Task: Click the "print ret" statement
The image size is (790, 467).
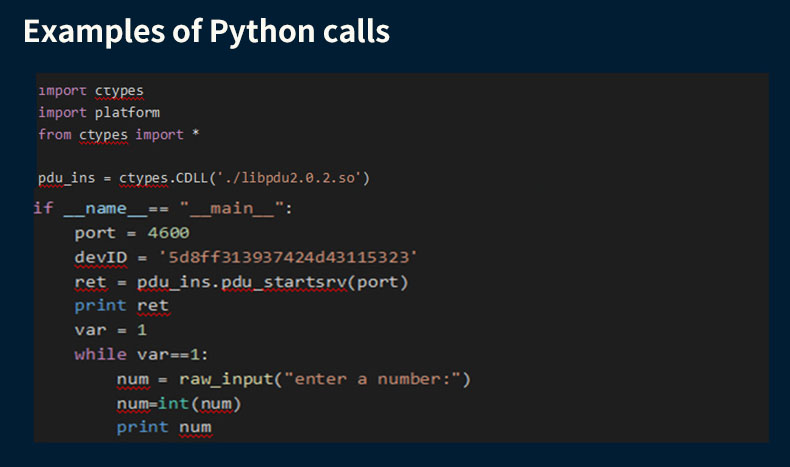Action: click(x=122, y=305)
